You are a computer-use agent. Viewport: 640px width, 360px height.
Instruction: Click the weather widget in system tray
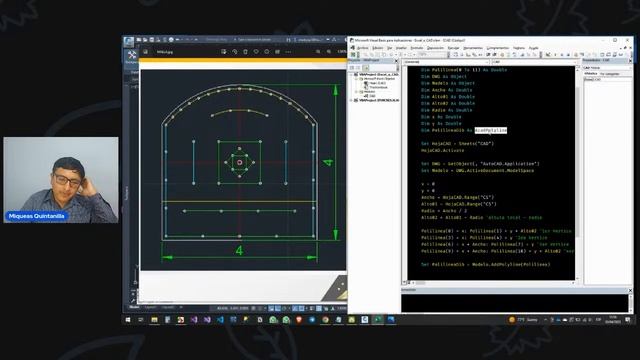coord(523,320)
